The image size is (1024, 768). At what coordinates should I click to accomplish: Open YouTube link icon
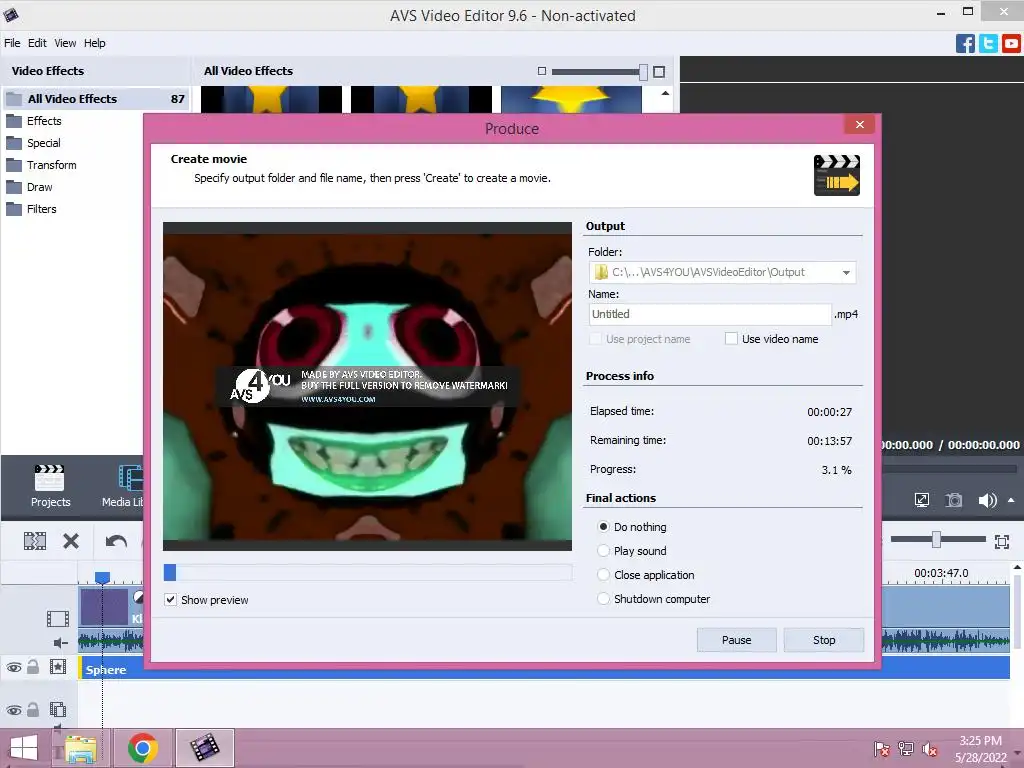pos(1011,43)
